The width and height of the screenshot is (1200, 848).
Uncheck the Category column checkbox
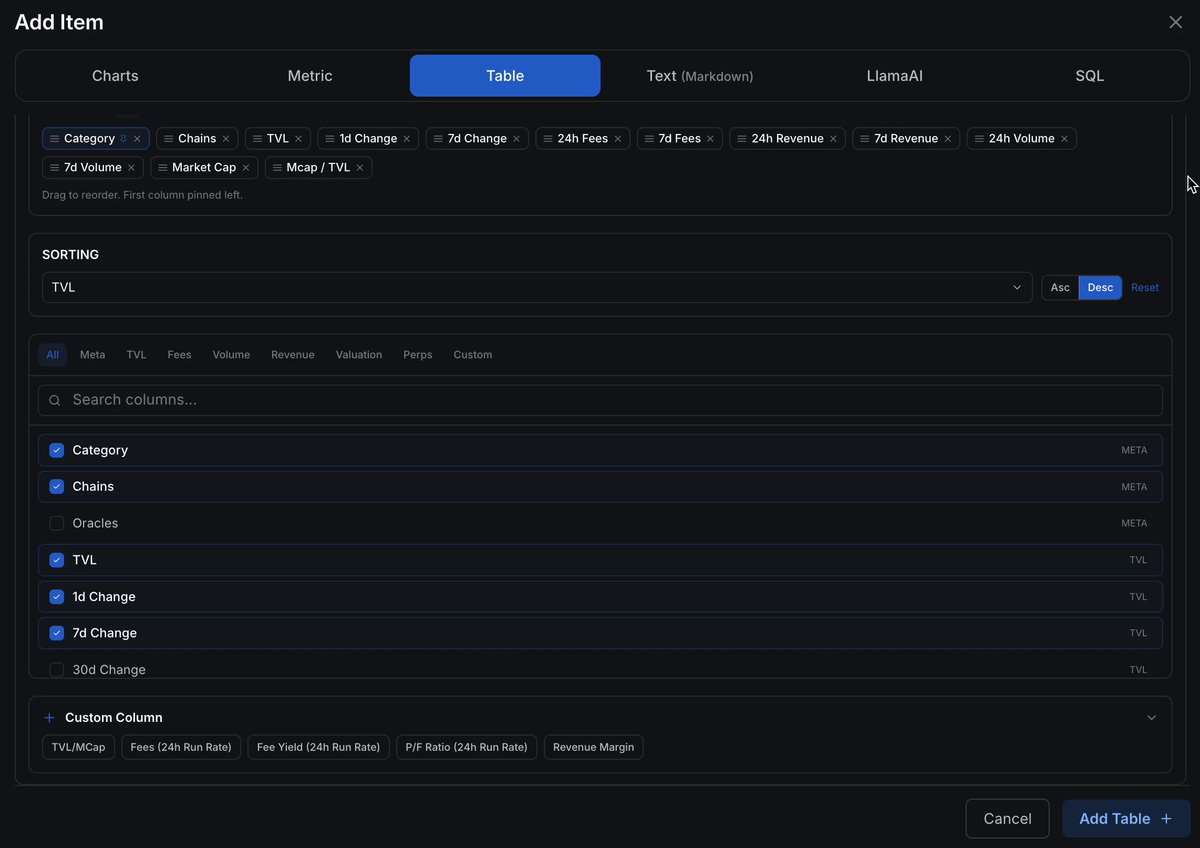click(57, 451)
